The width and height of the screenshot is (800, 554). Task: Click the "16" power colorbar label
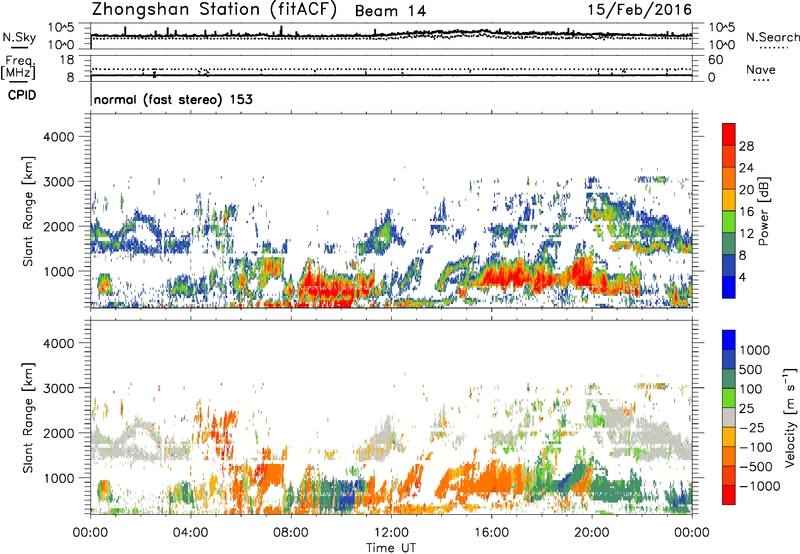coord(746,212)
